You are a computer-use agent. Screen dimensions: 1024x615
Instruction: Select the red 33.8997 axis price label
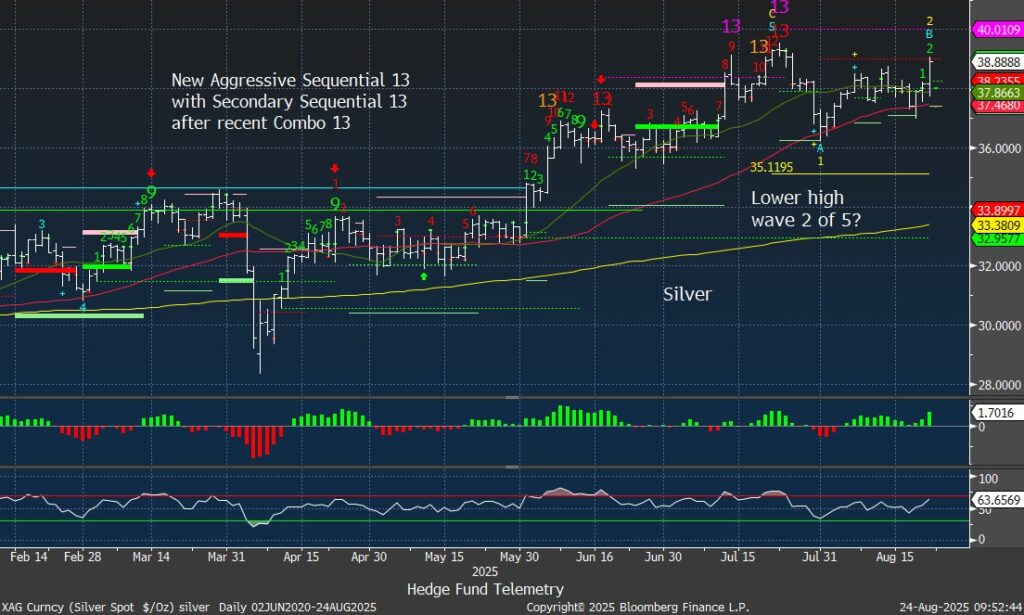tap(996, 211)
